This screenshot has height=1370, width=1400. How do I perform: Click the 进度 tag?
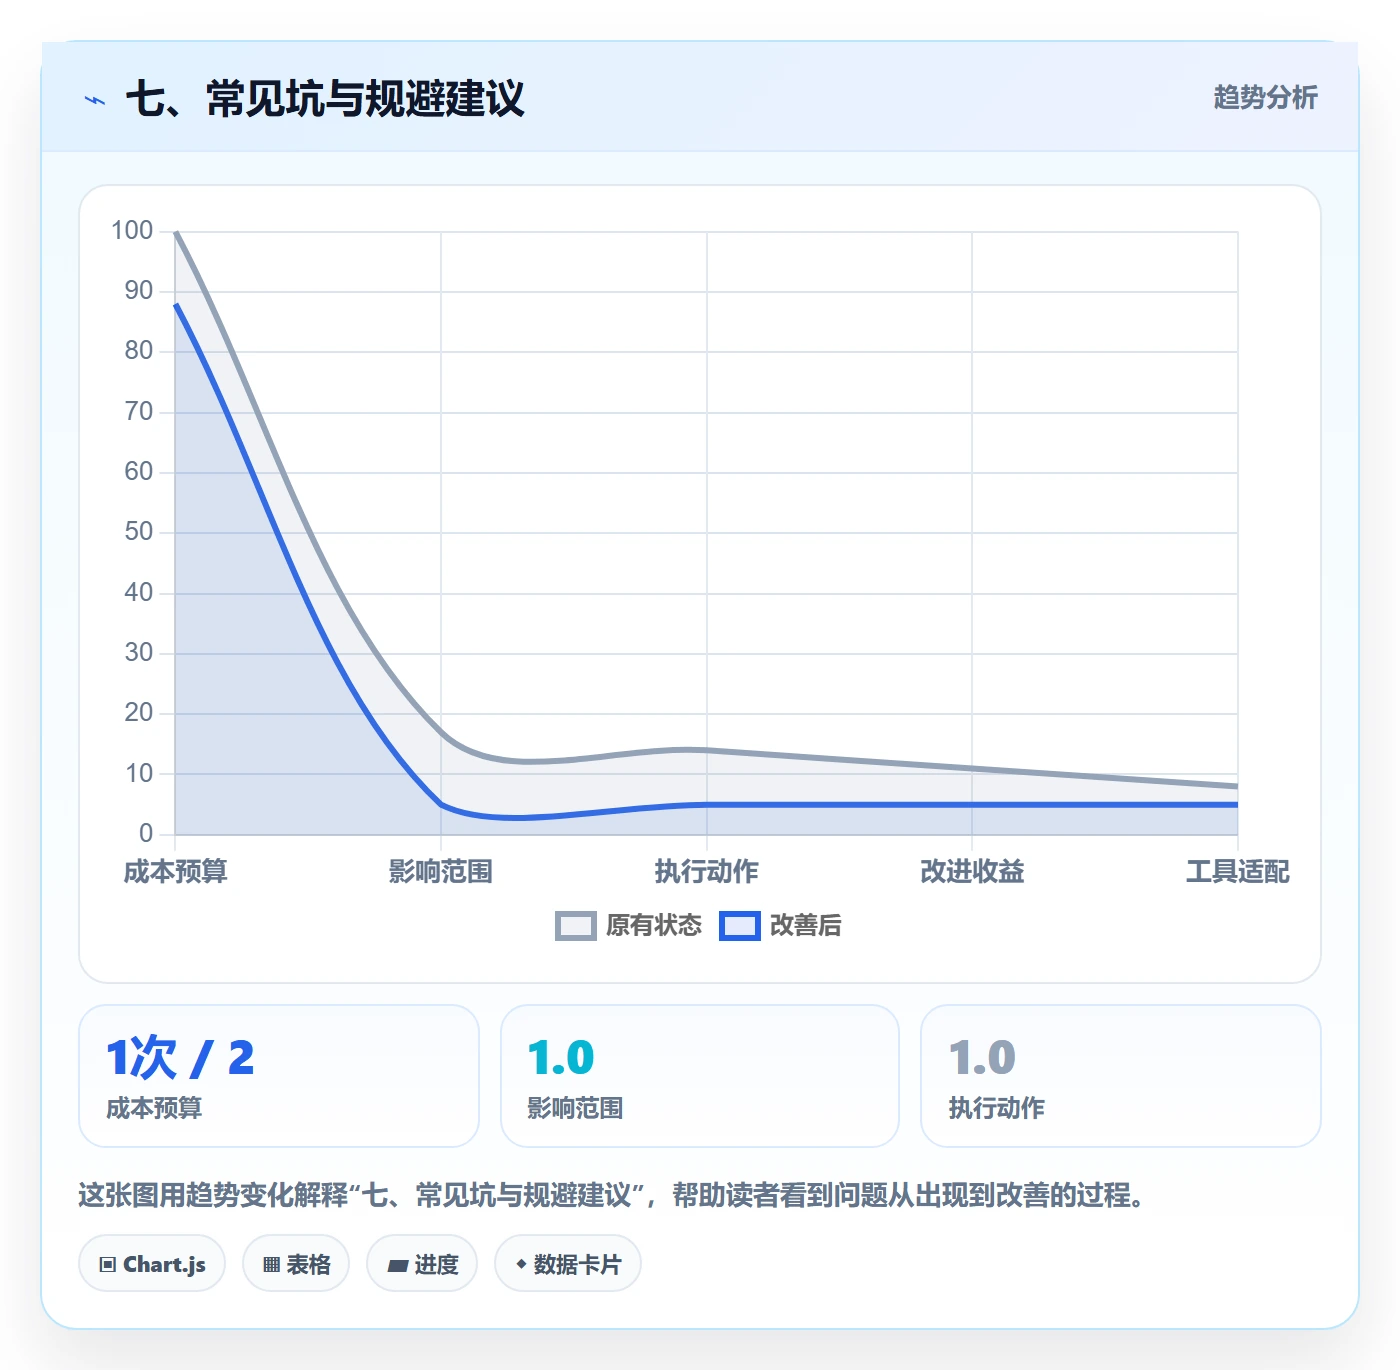pos(422,1264)
